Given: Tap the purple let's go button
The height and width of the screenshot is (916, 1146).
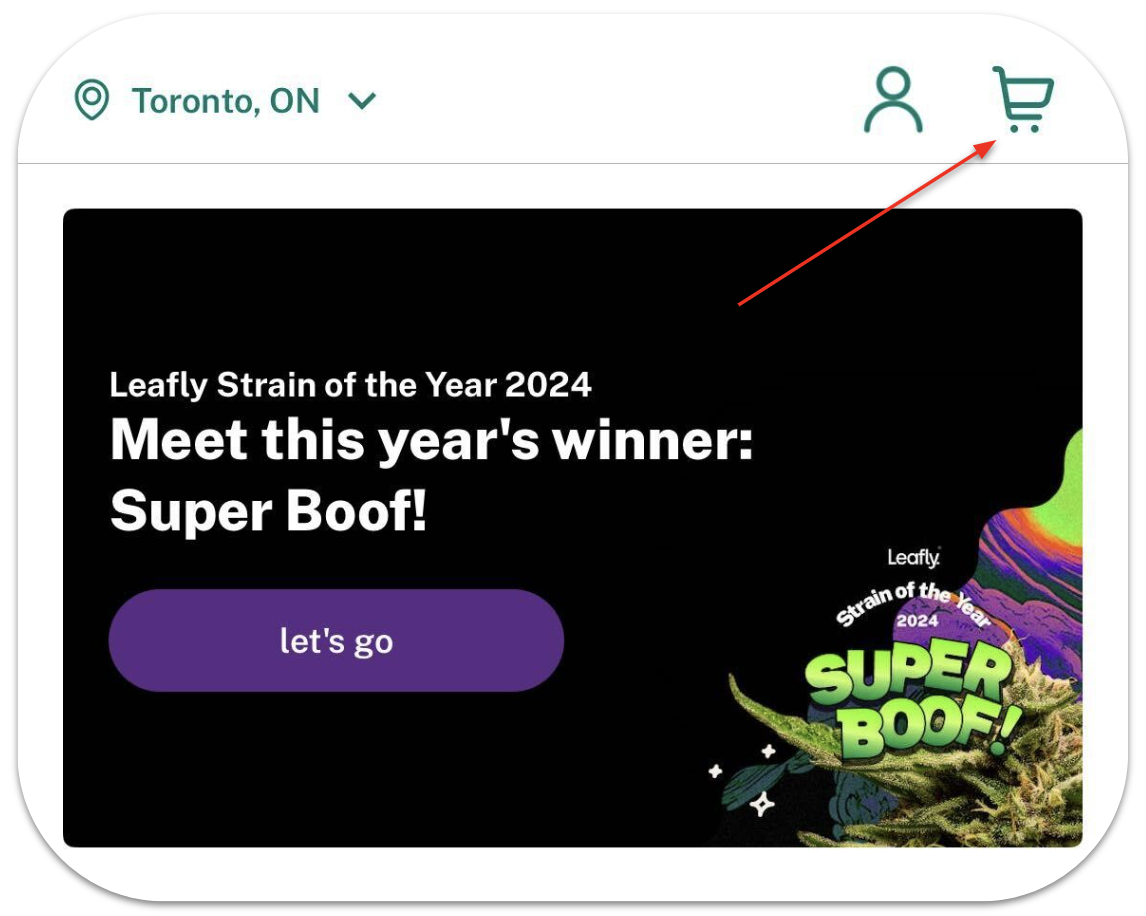Looking at the screenshot, I should (336, 640).
